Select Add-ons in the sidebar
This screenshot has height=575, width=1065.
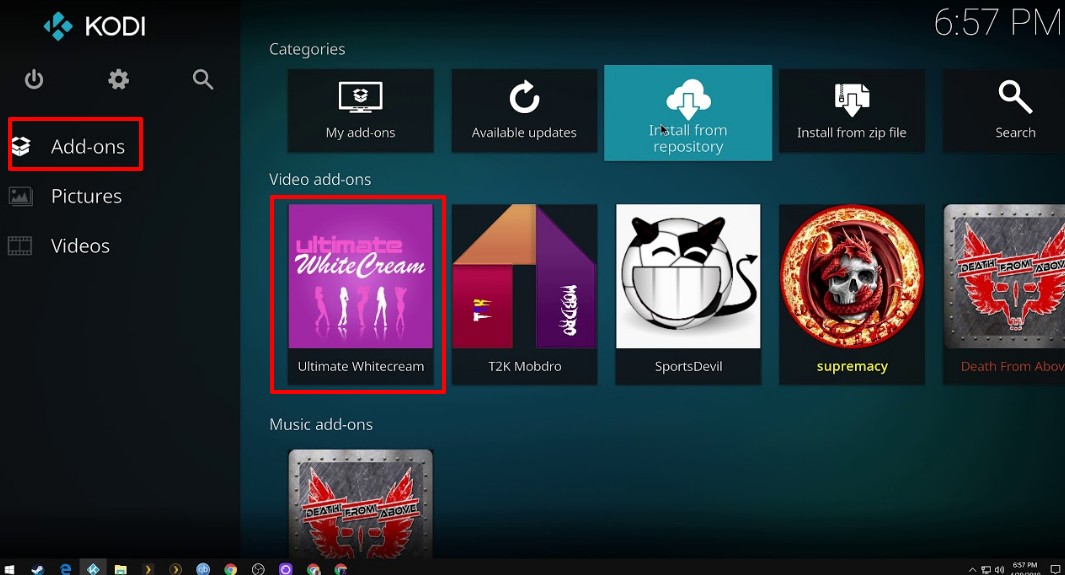88,146
